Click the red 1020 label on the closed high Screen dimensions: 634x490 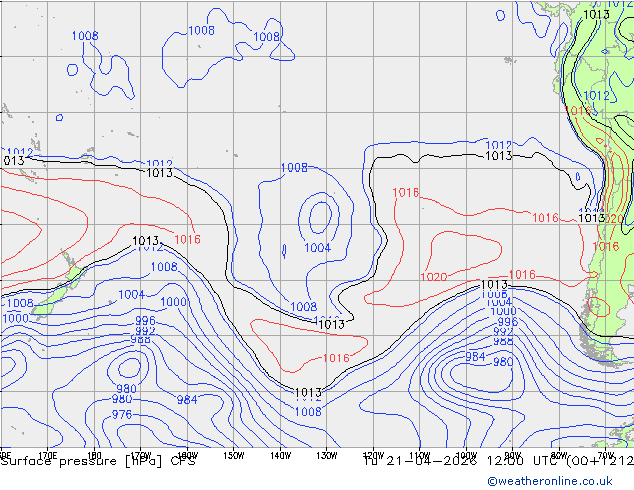pyautogui.click(x=434, y=277)
